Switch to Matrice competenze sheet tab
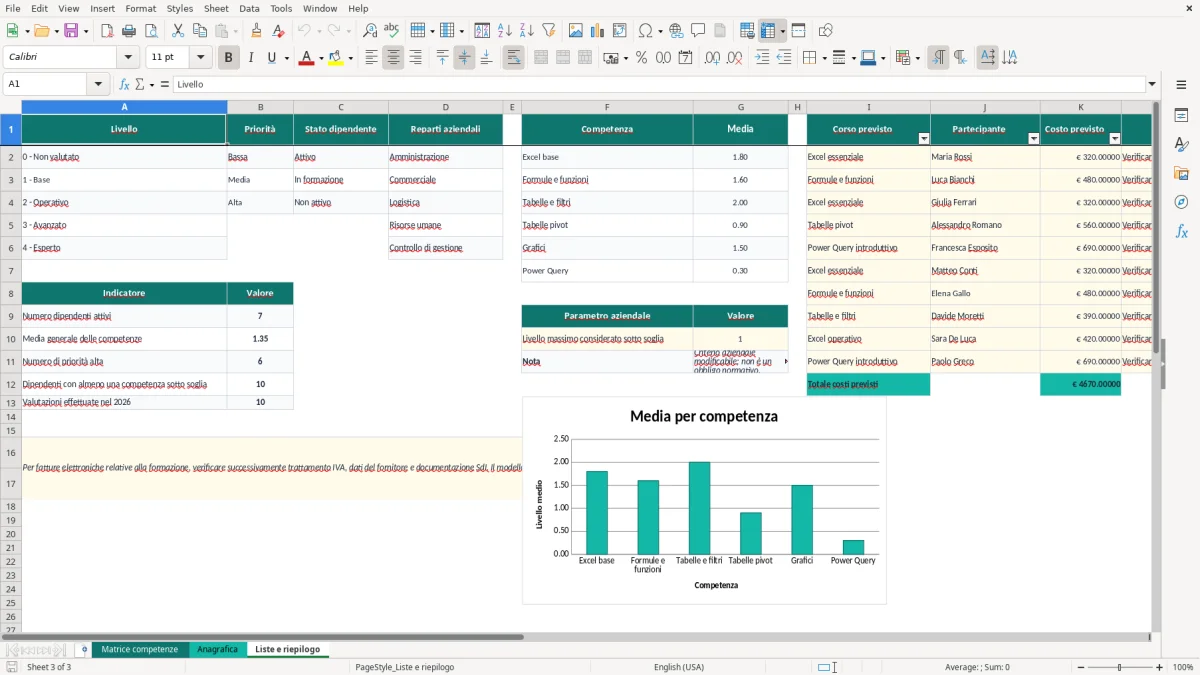The width and height of the screenshot is (1200, 675). coord(140,649)
